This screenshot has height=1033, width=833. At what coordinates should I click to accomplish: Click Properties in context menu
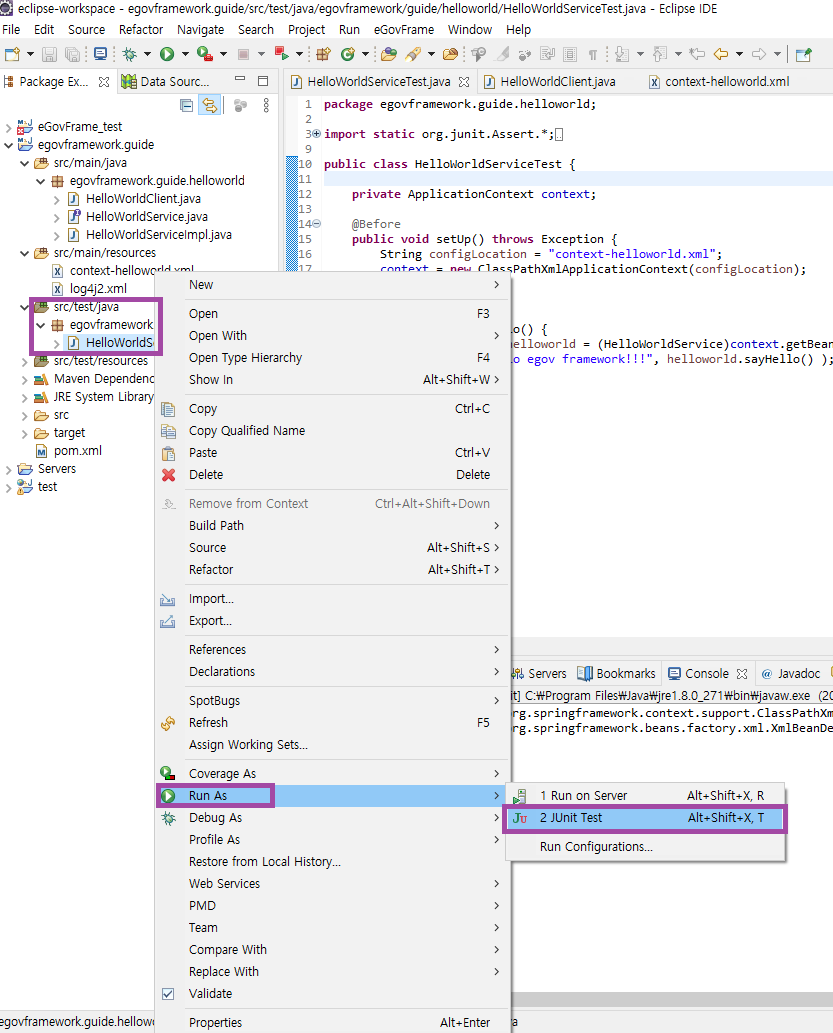click(x=332, y=1023)
